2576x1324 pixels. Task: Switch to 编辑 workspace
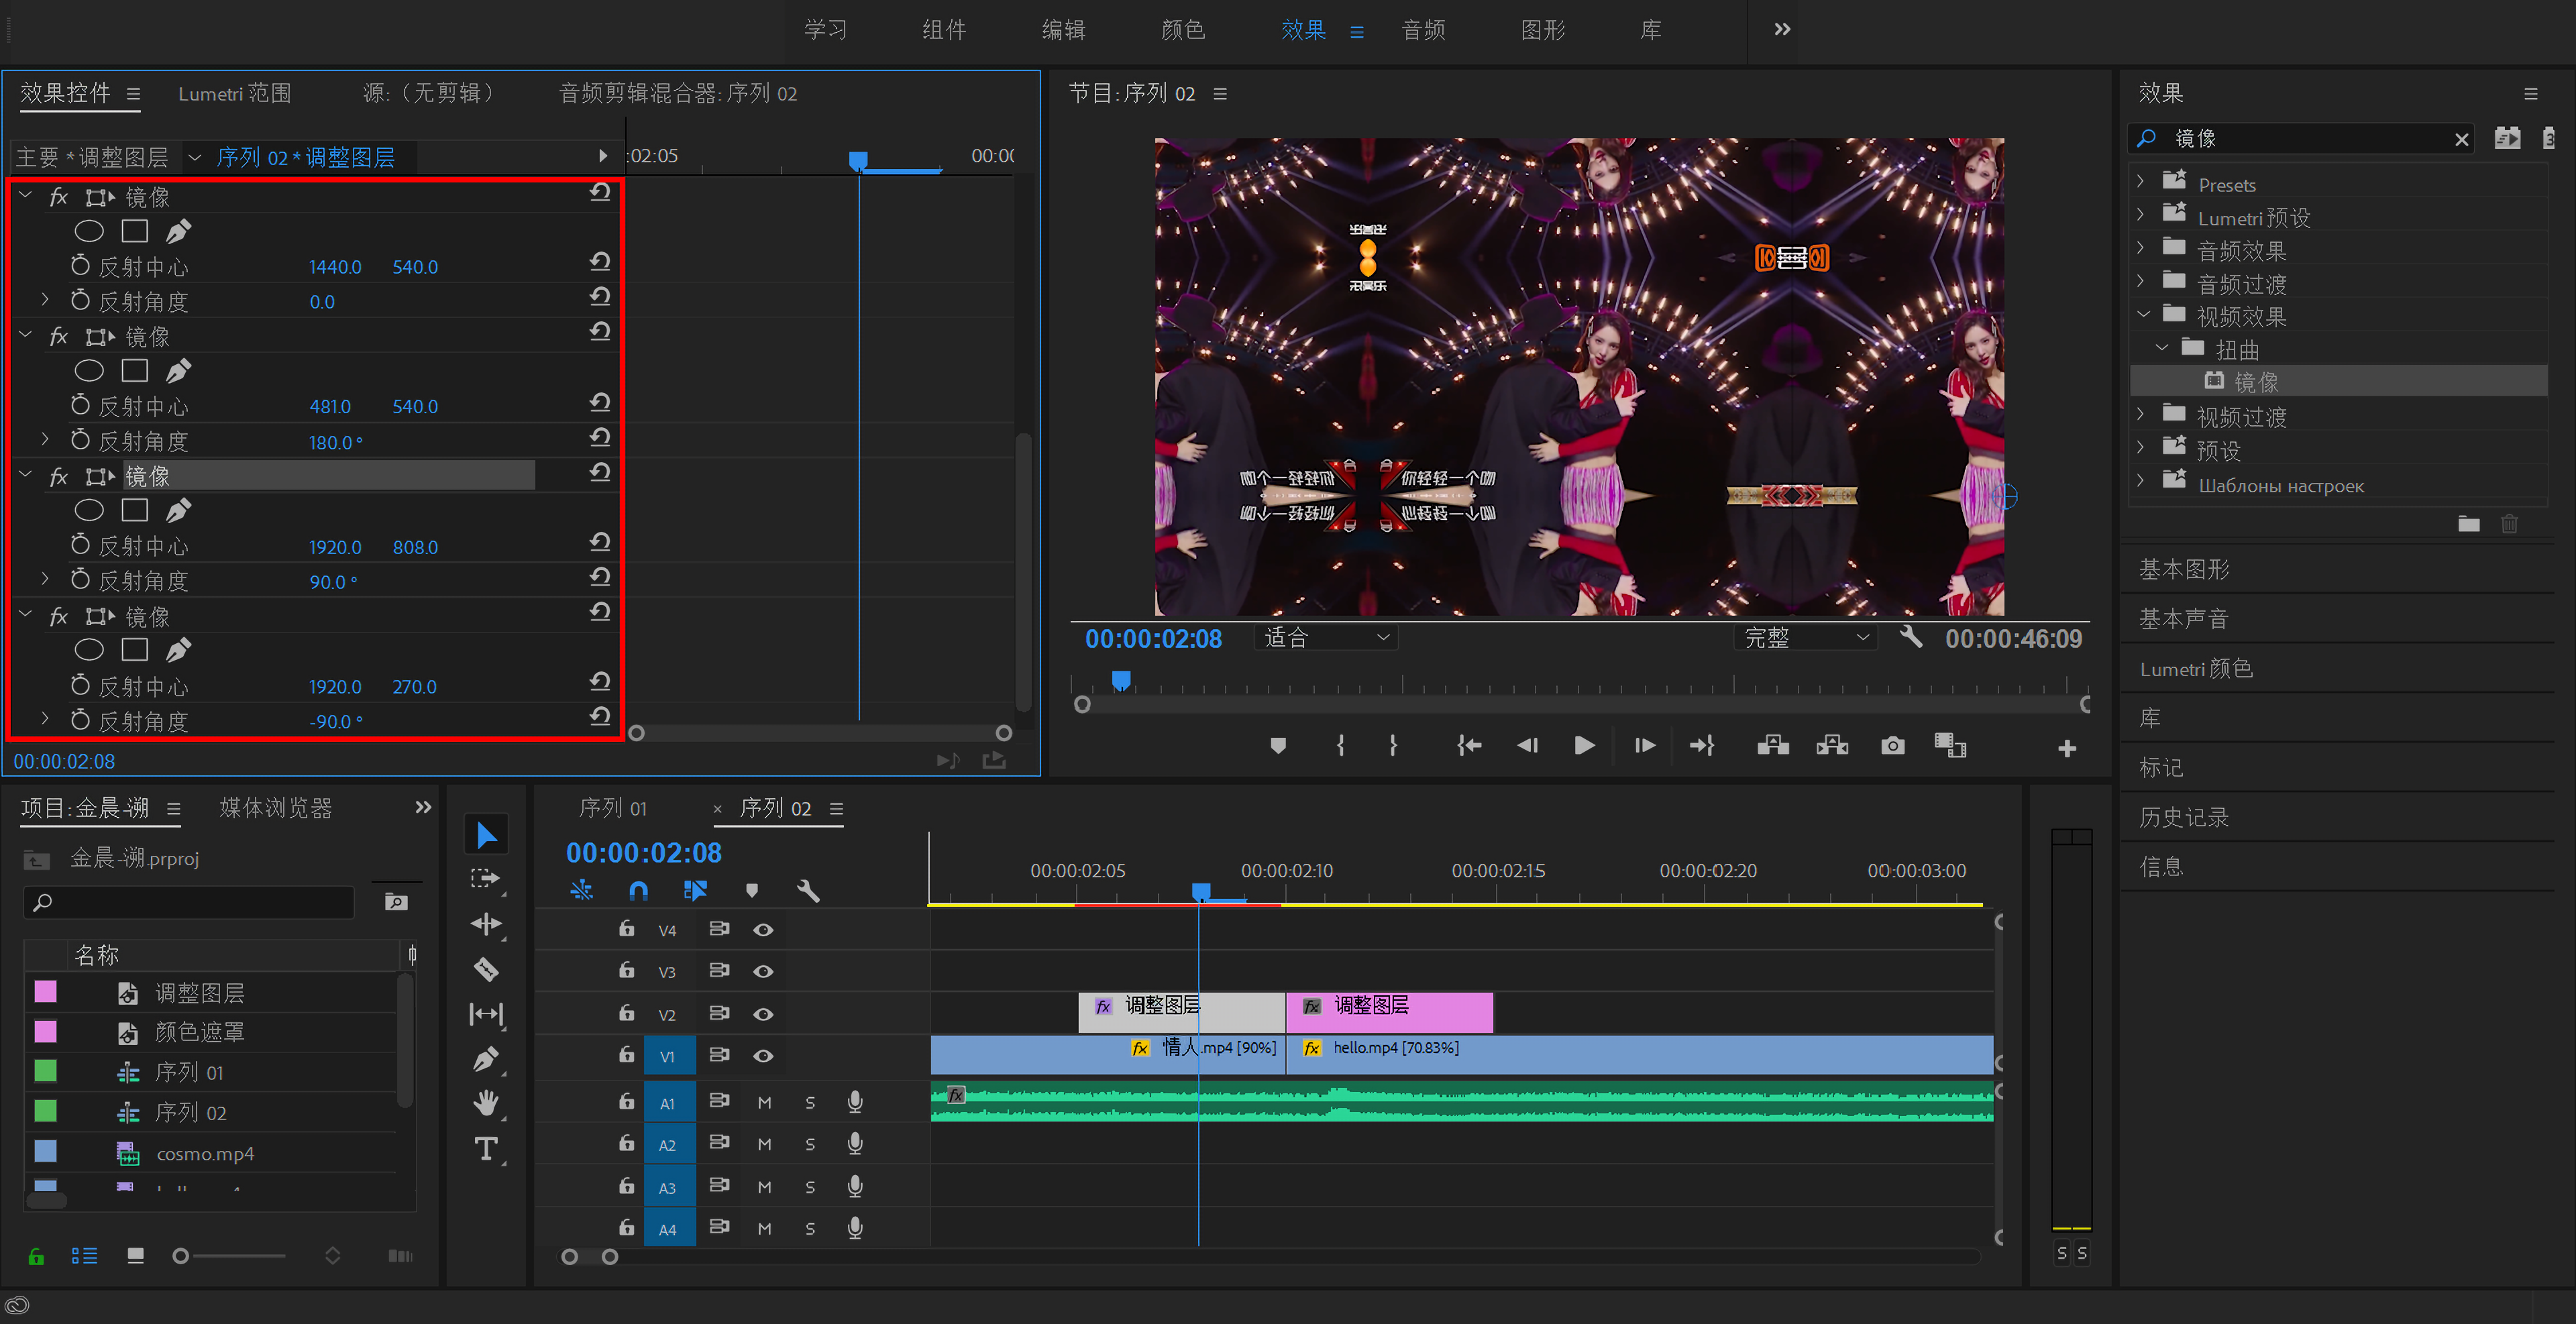tap(1063, 30)
